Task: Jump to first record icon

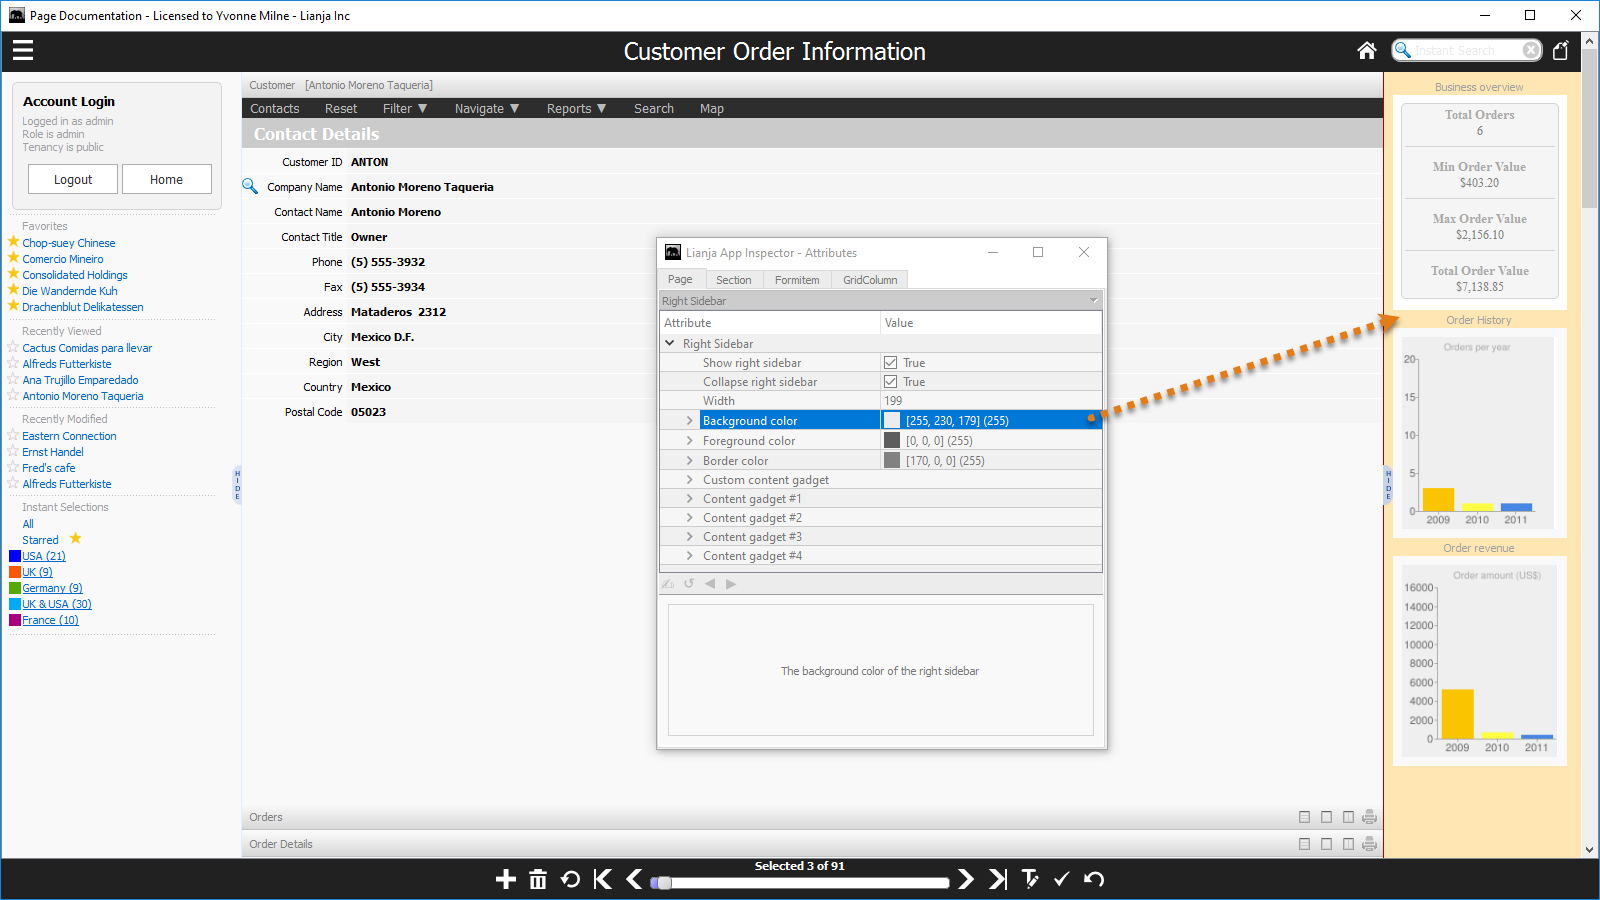Action: pyautogui.click(x=602, y=879)
